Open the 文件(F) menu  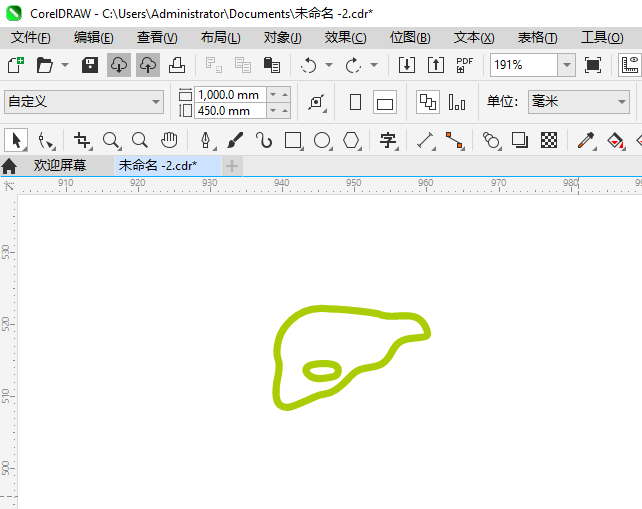point(31,38)
